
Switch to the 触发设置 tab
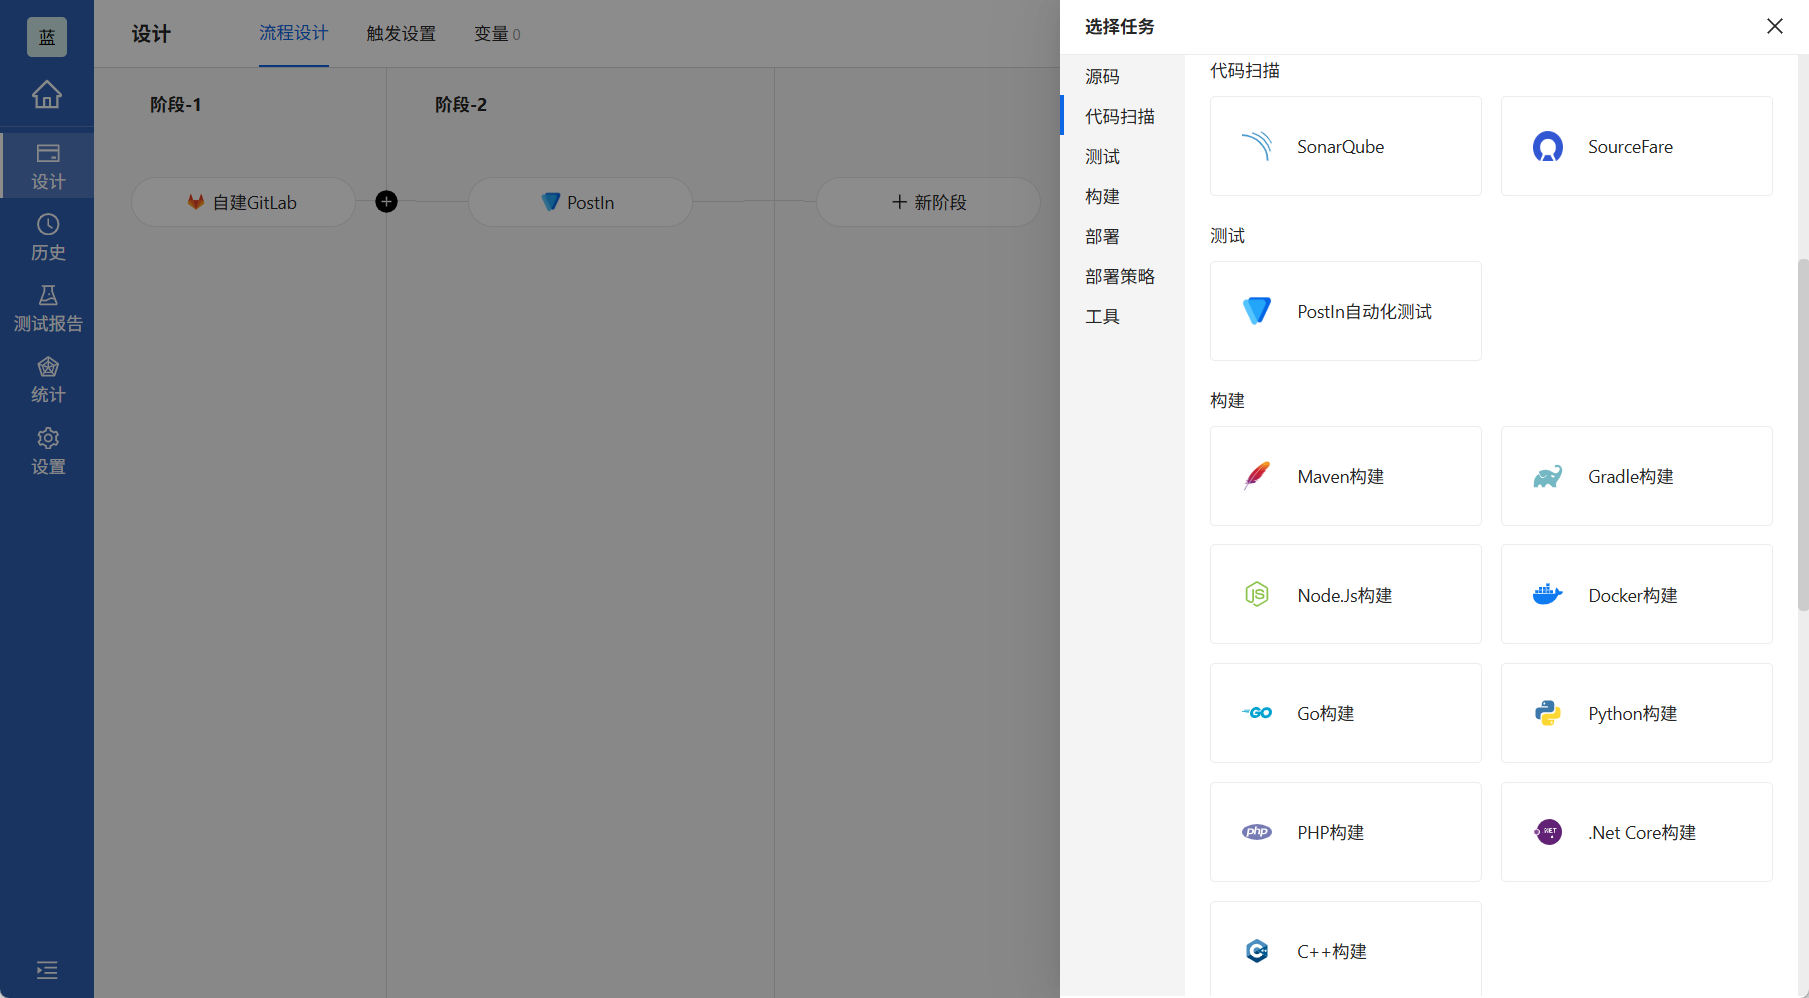point(401,34)
